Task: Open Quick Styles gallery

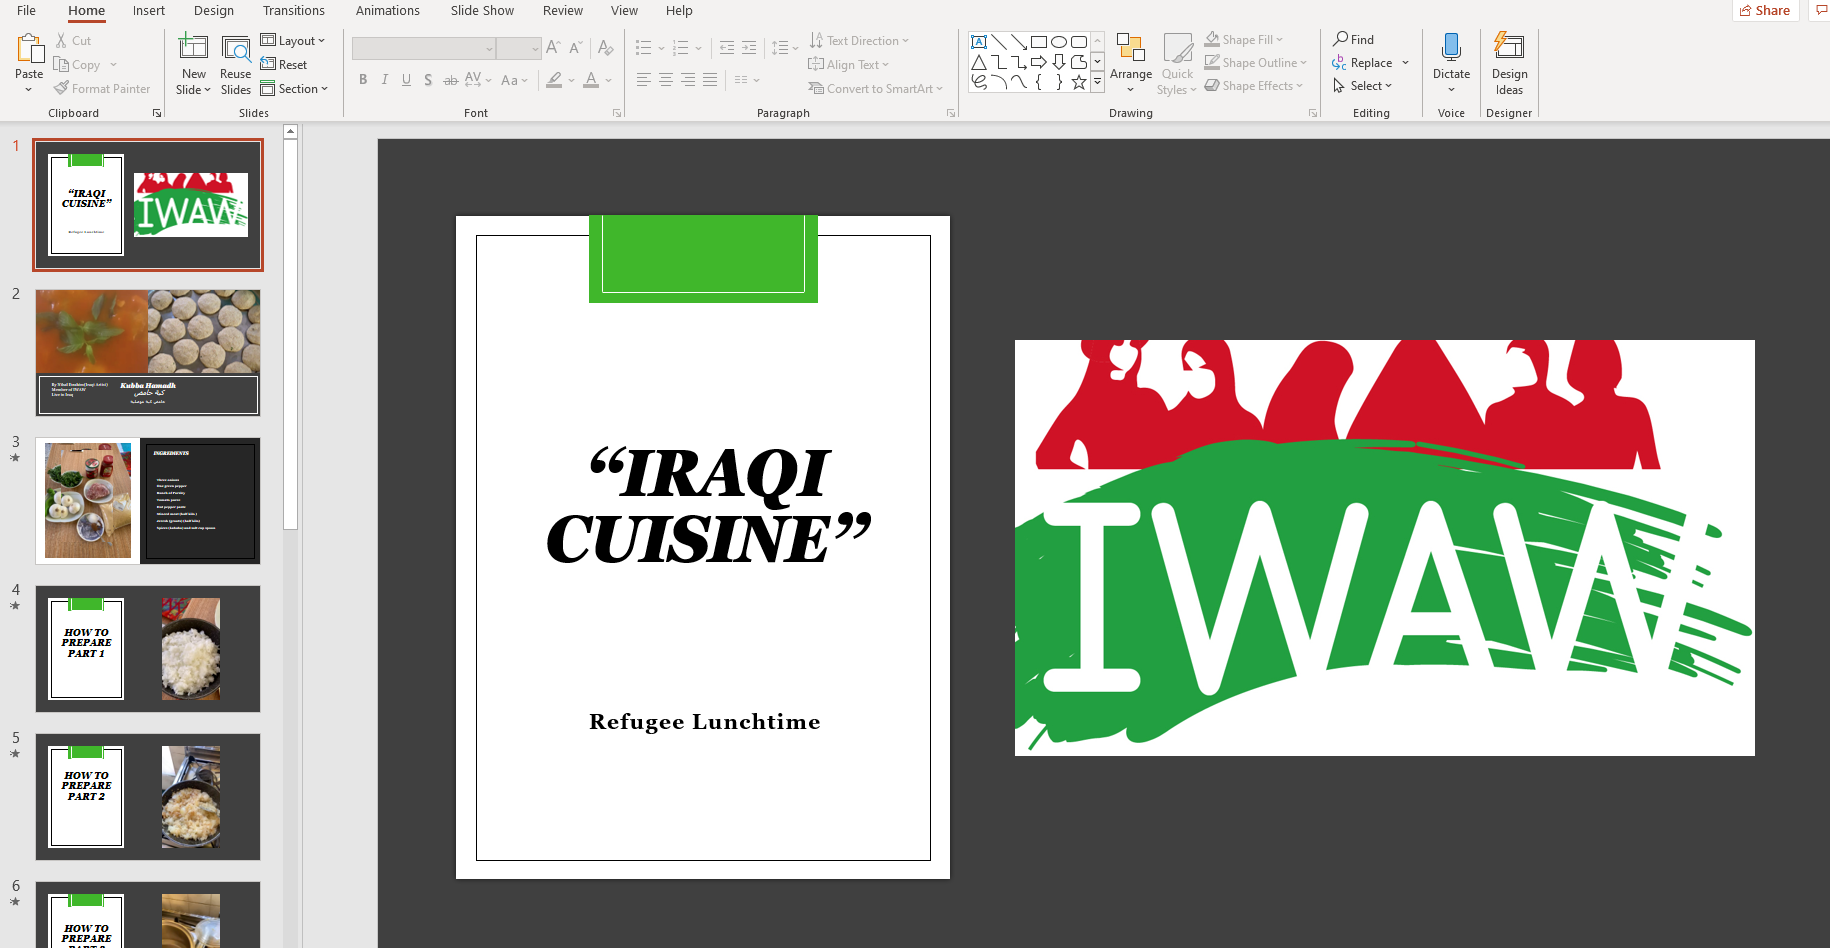Action: click(1177, 63)
